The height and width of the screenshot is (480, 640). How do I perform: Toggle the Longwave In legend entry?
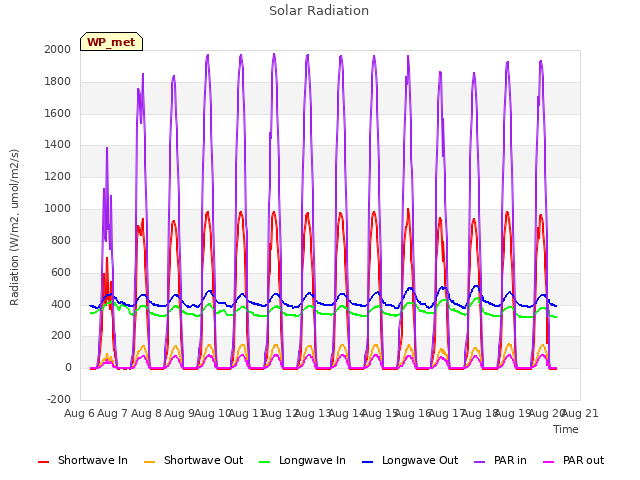(302, 460)
